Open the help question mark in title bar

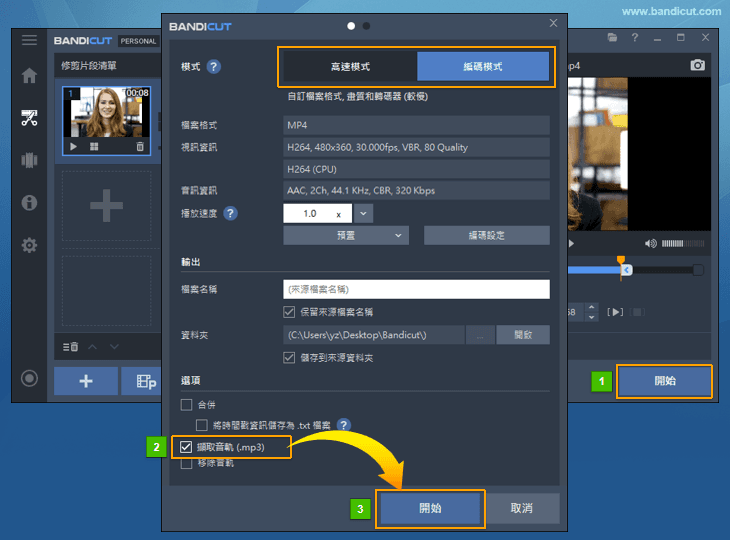(635, 37)
